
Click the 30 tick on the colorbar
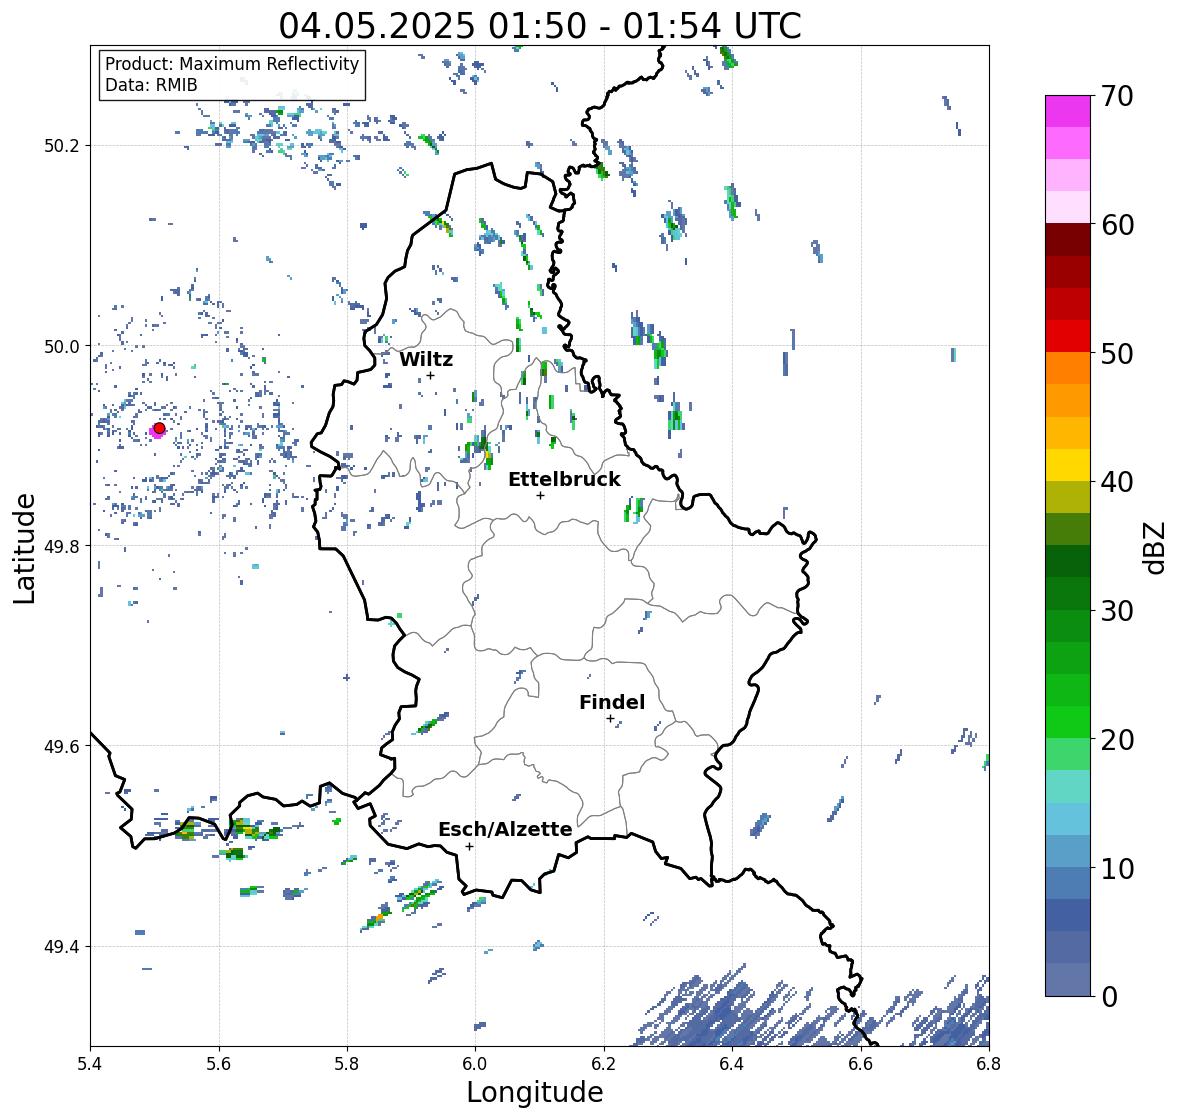coord(1116,611)
